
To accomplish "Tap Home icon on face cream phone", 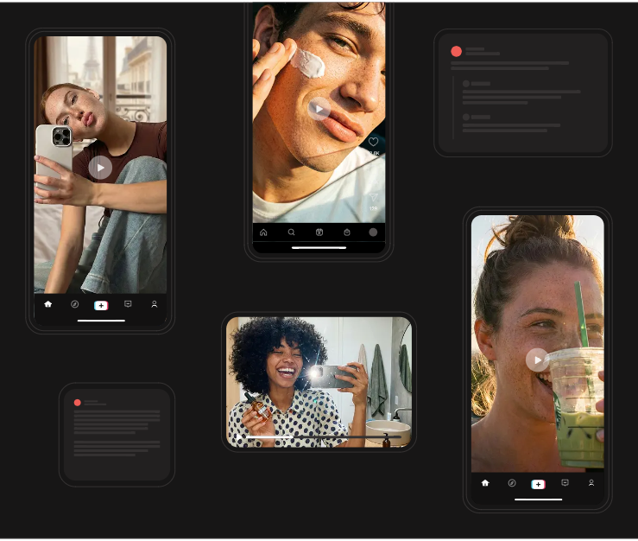I will pos(264,232).
